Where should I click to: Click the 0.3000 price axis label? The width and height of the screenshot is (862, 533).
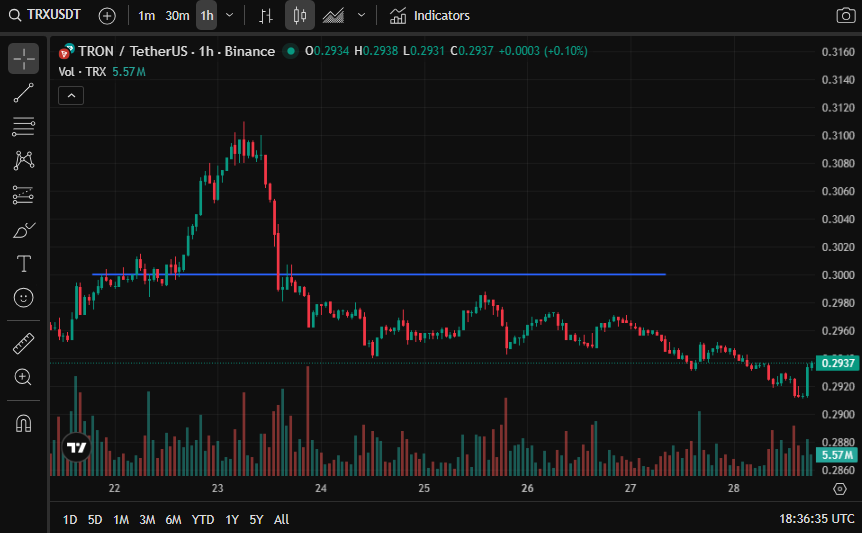[838, 275]
